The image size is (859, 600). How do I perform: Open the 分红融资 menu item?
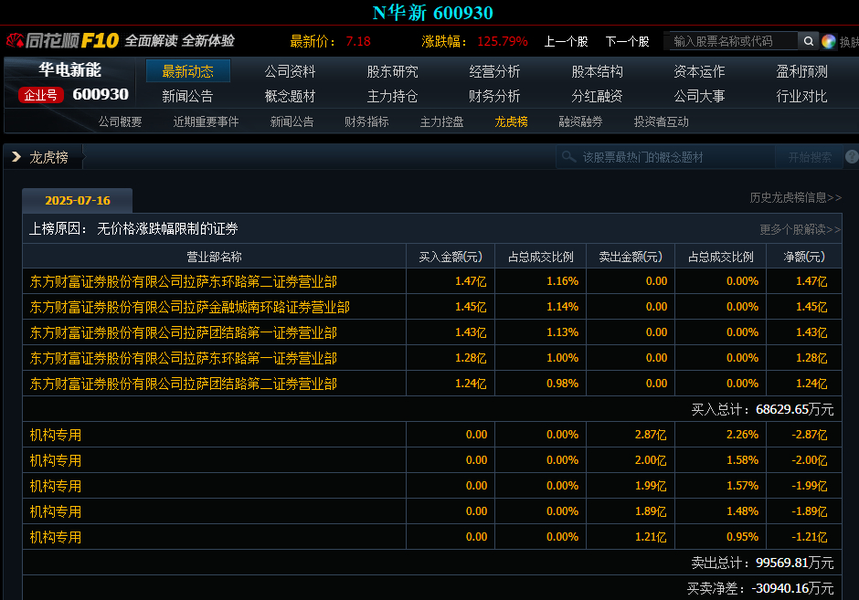tap(597, 96)
